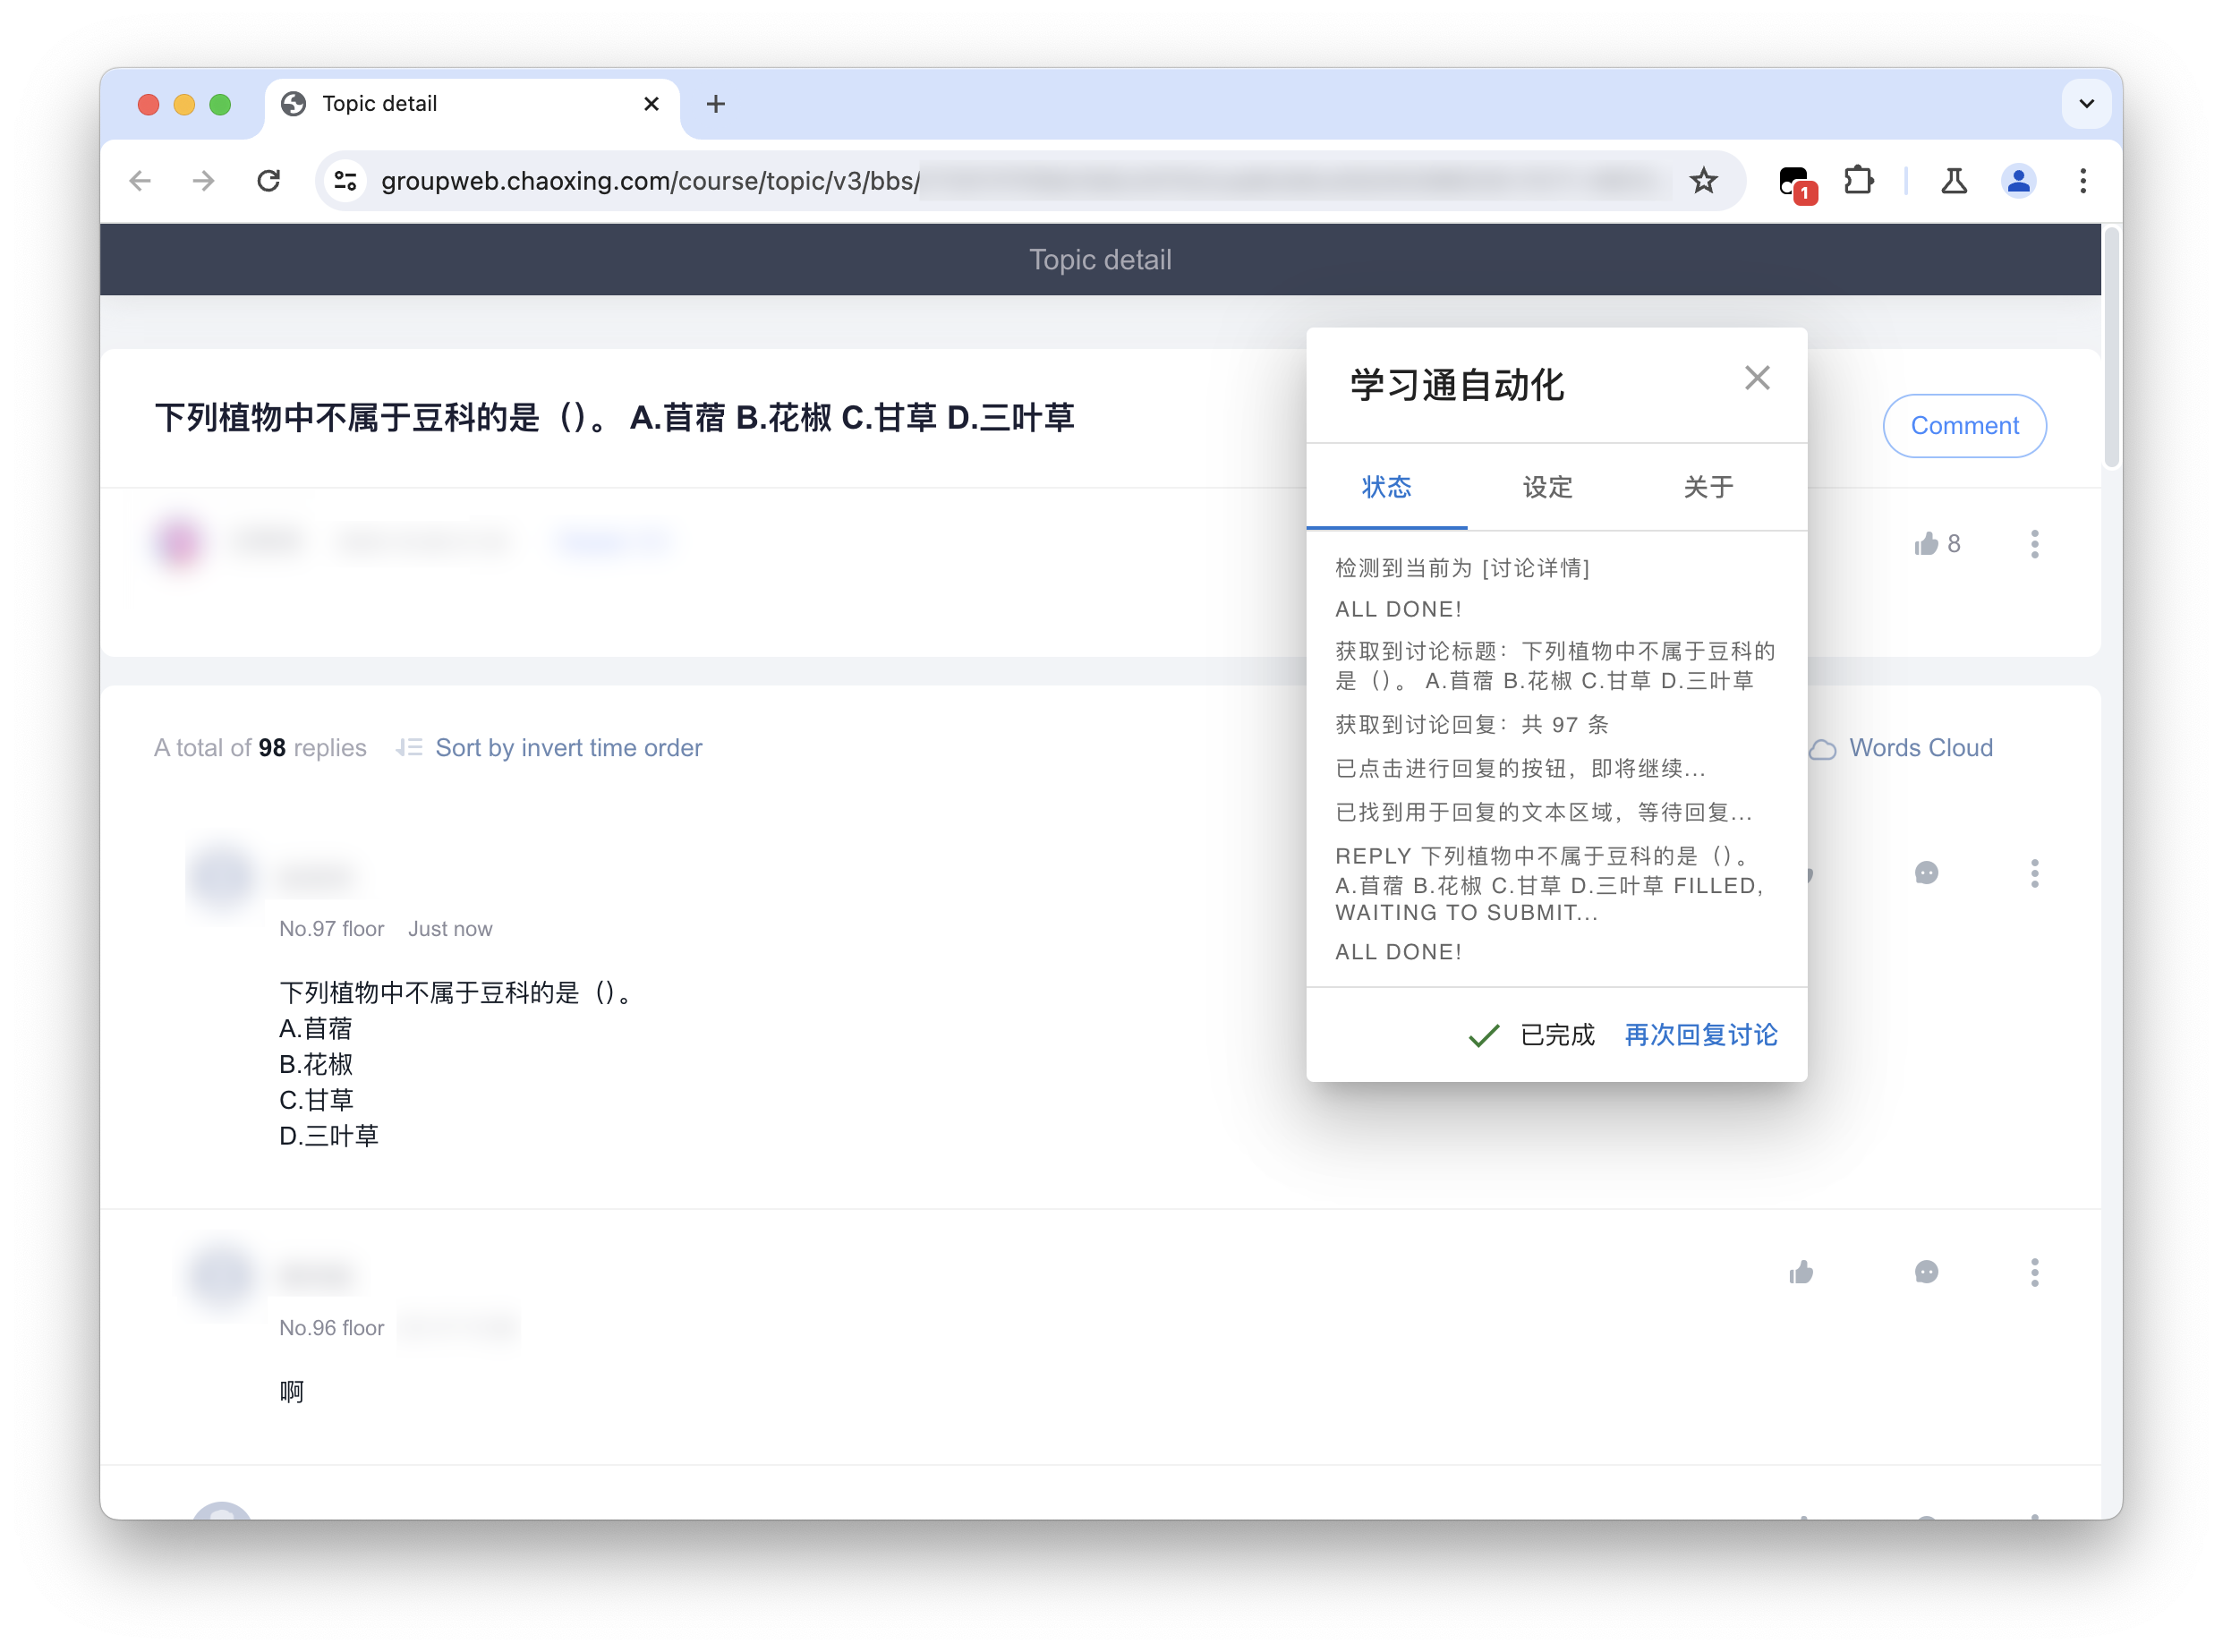This screenshot has height=1652, width=2223.
Task: Click 再次回复讨论 link
Action: 1700,1035
